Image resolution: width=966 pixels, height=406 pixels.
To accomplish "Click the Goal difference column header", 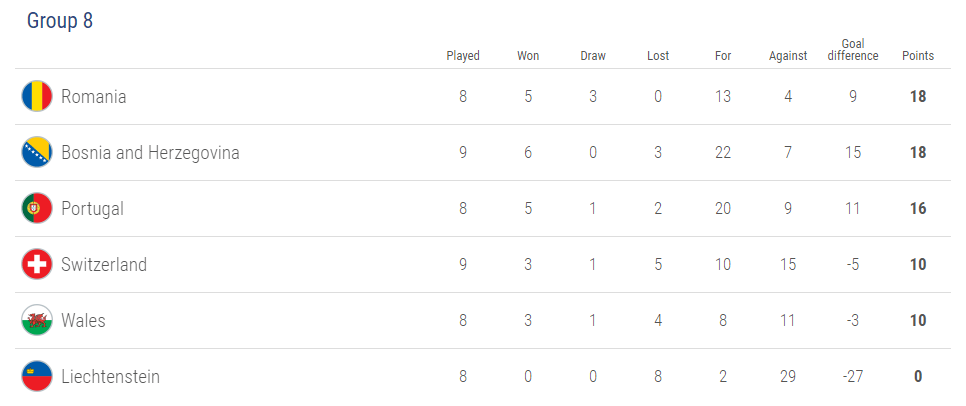I will pos(853,50).
